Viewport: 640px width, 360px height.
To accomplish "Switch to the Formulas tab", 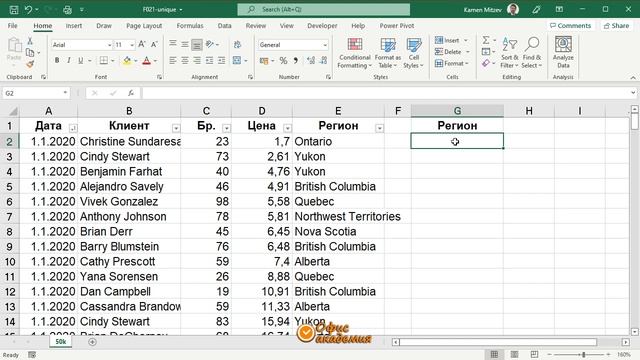I will point(190,25).
